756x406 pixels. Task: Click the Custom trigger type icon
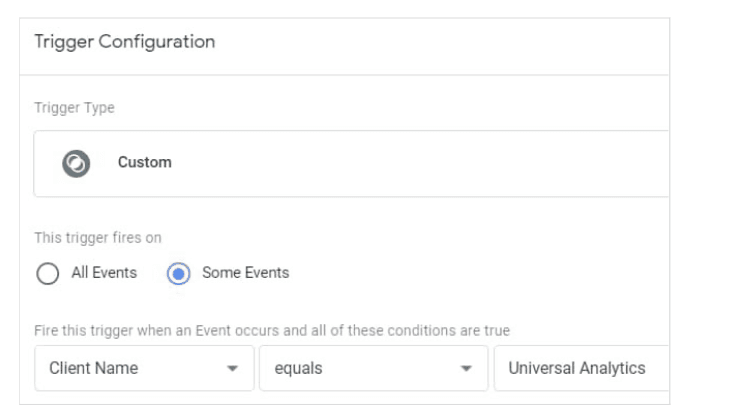76,163
